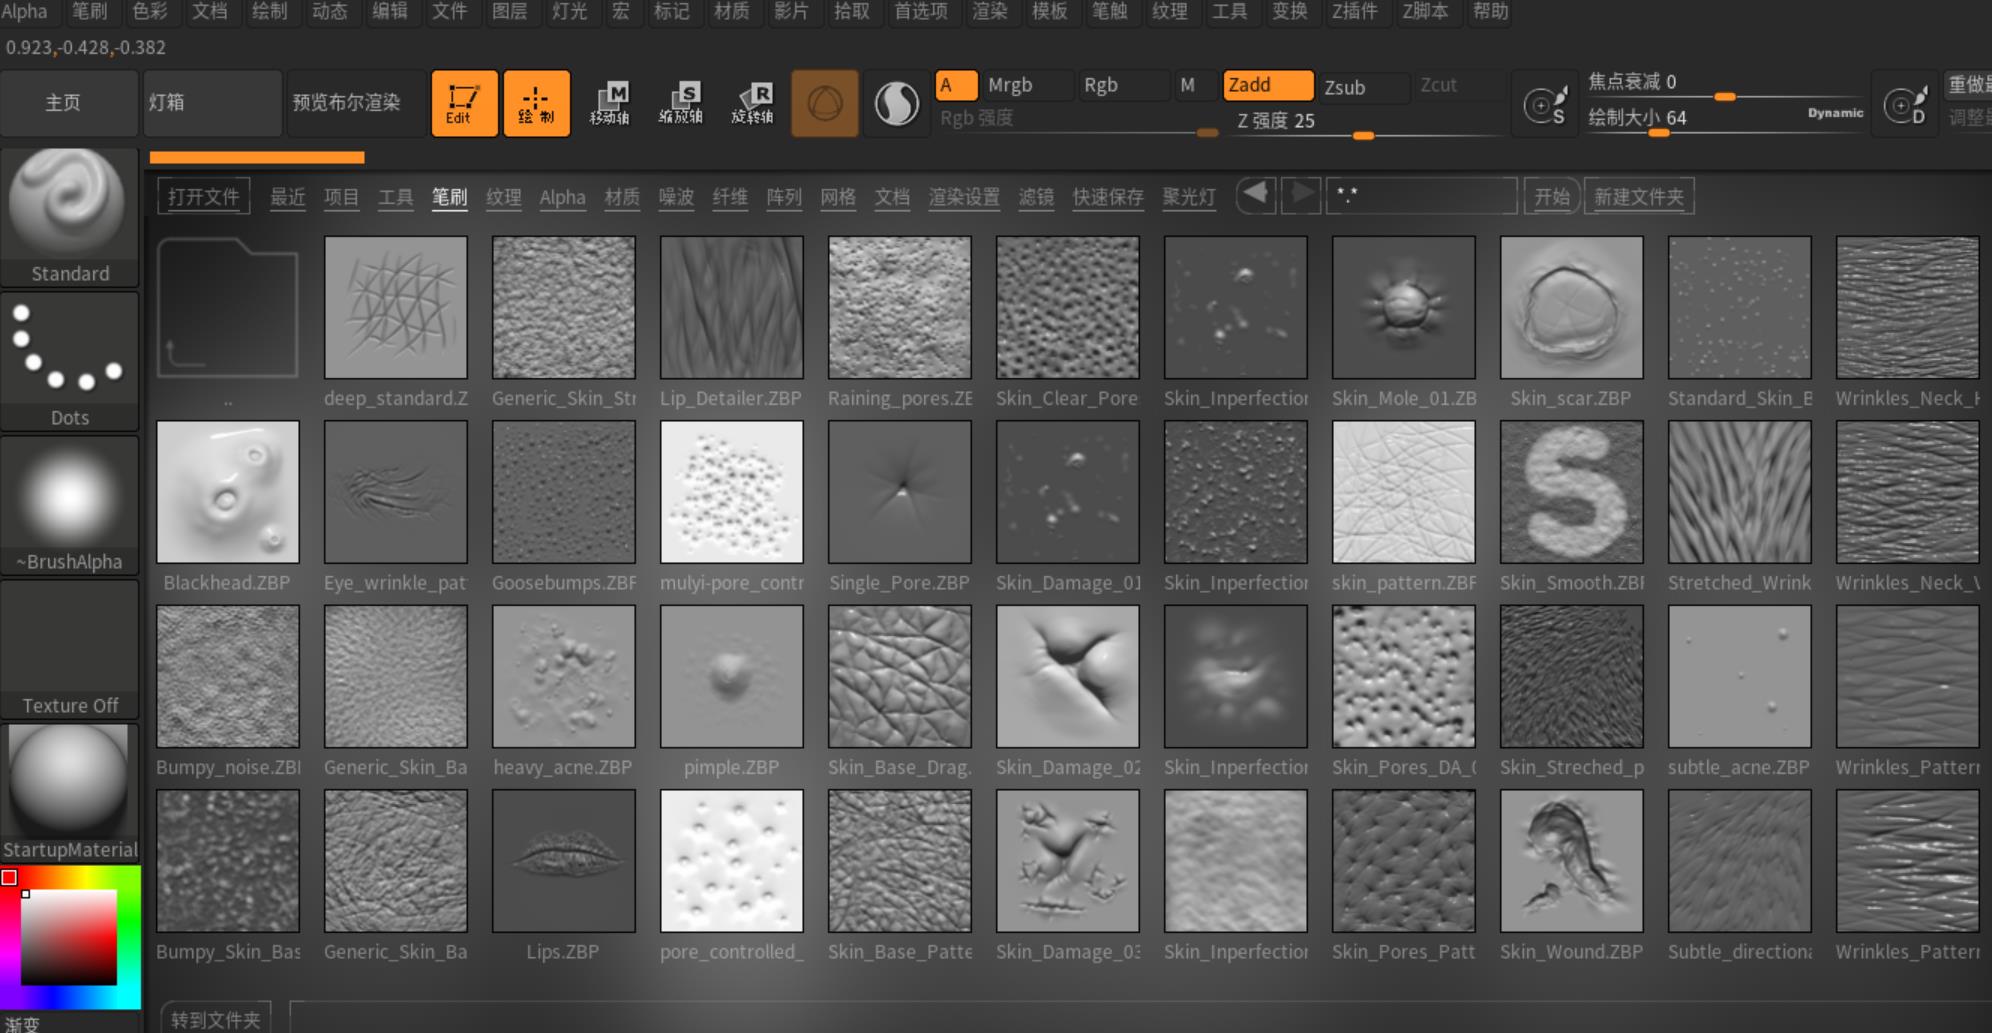Go to next lightbox item arrow

click(x=1301, y=194)
